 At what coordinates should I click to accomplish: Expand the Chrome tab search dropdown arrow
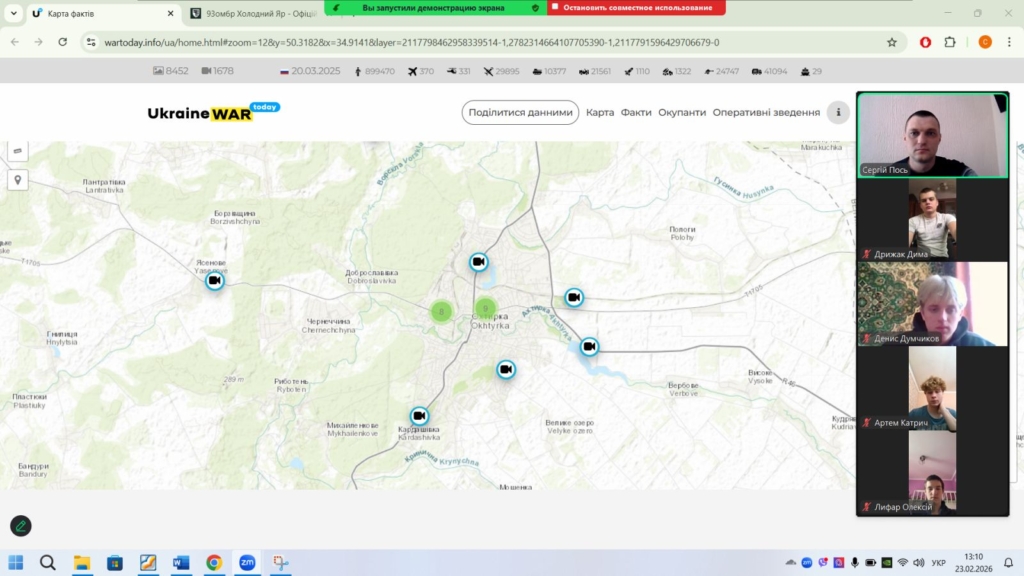[x=13, y=14]
